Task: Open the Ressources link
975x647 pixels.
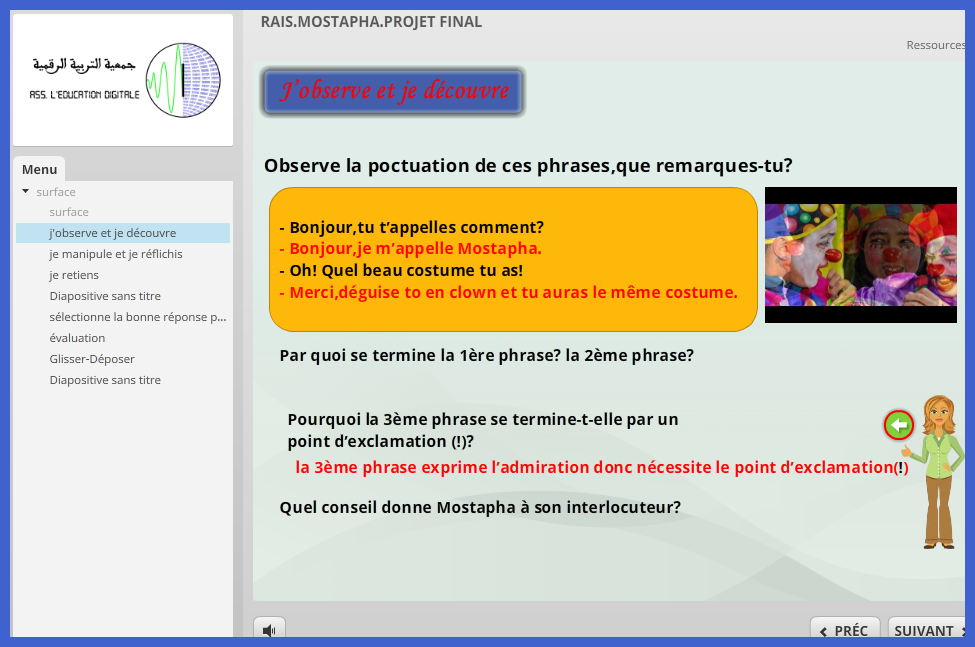Action: click(936, 45)
